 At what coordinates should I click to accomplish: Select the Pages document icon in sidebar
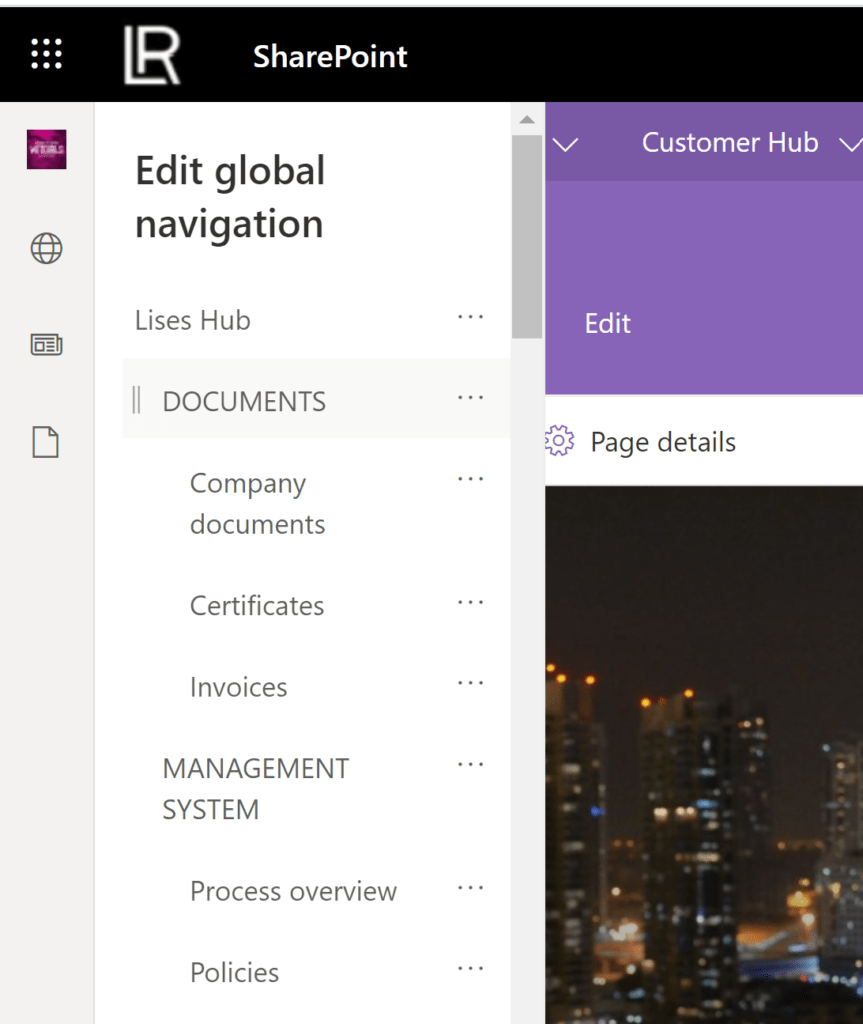click(45, 441)
